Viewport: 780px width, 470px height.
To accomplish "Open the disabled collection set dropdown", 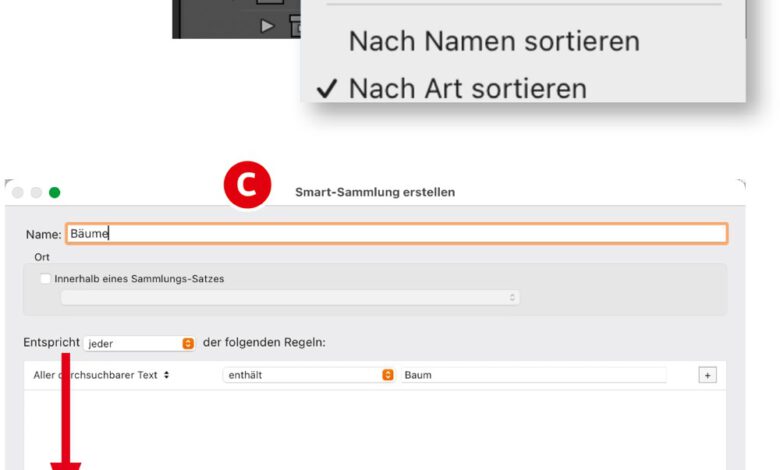I will (x=290, y=297).
